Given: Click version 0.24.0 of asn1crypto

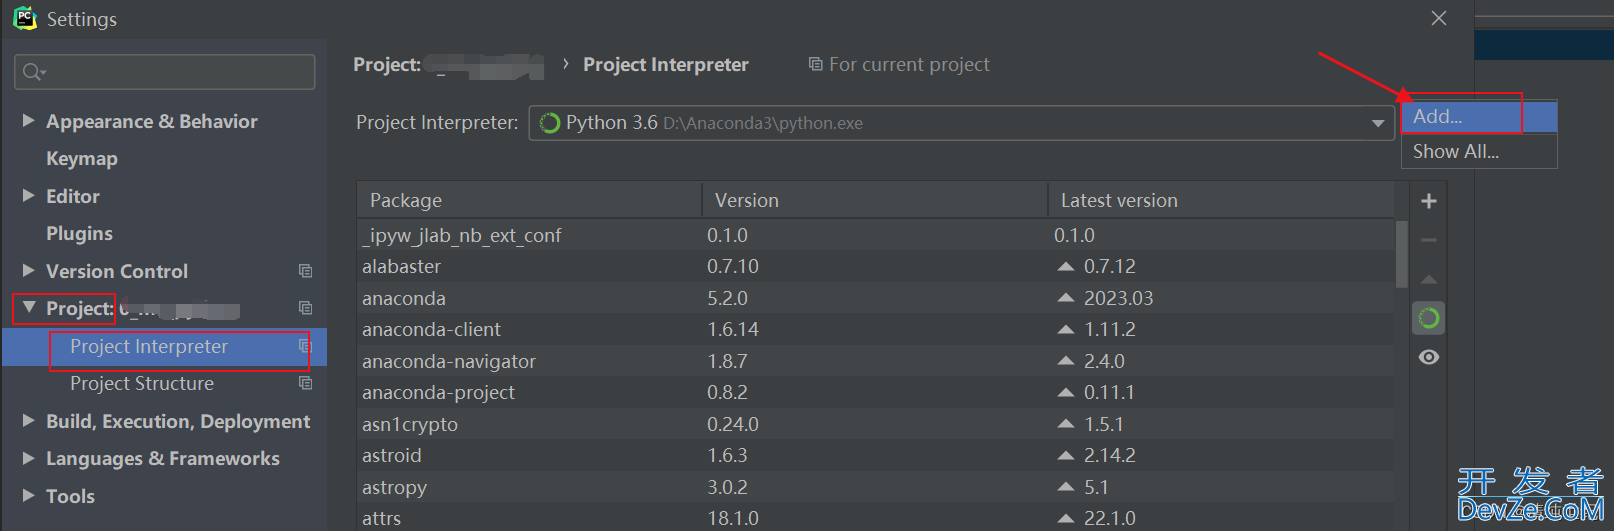Looking at the screenshot, I should [x=733, y=424].
